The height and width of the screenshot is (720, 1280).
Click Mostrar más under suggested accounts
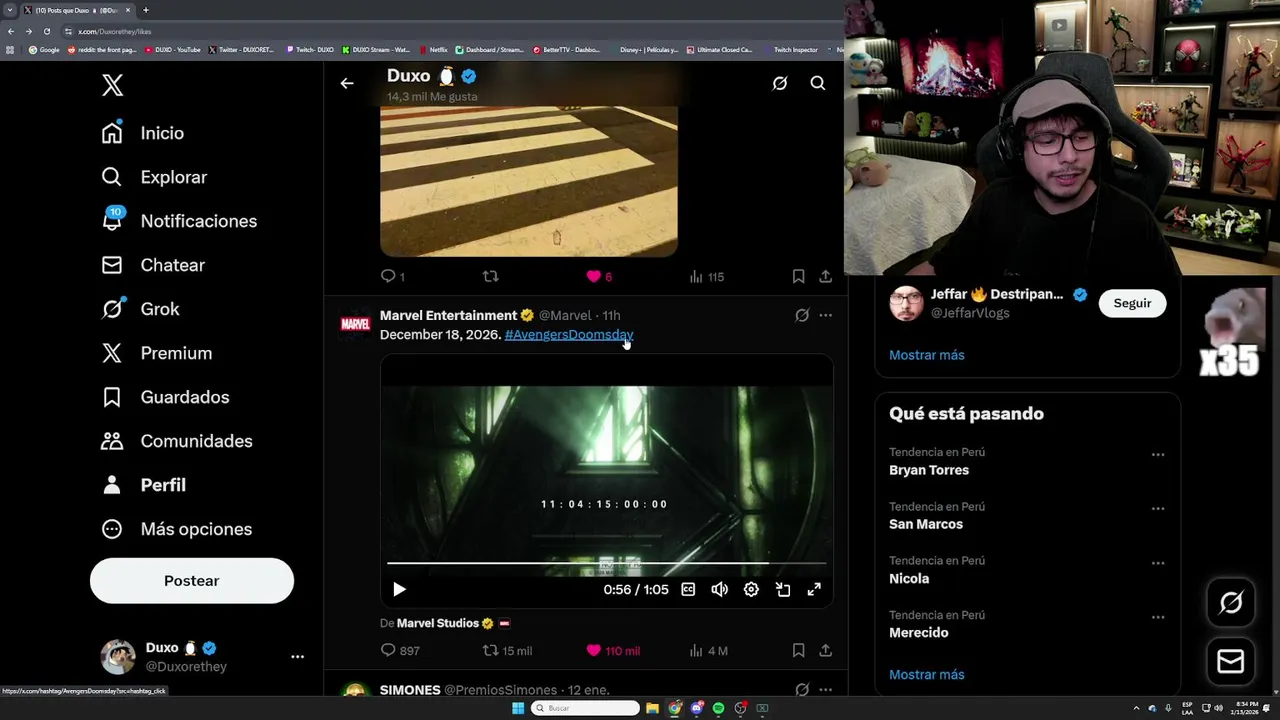927,355
